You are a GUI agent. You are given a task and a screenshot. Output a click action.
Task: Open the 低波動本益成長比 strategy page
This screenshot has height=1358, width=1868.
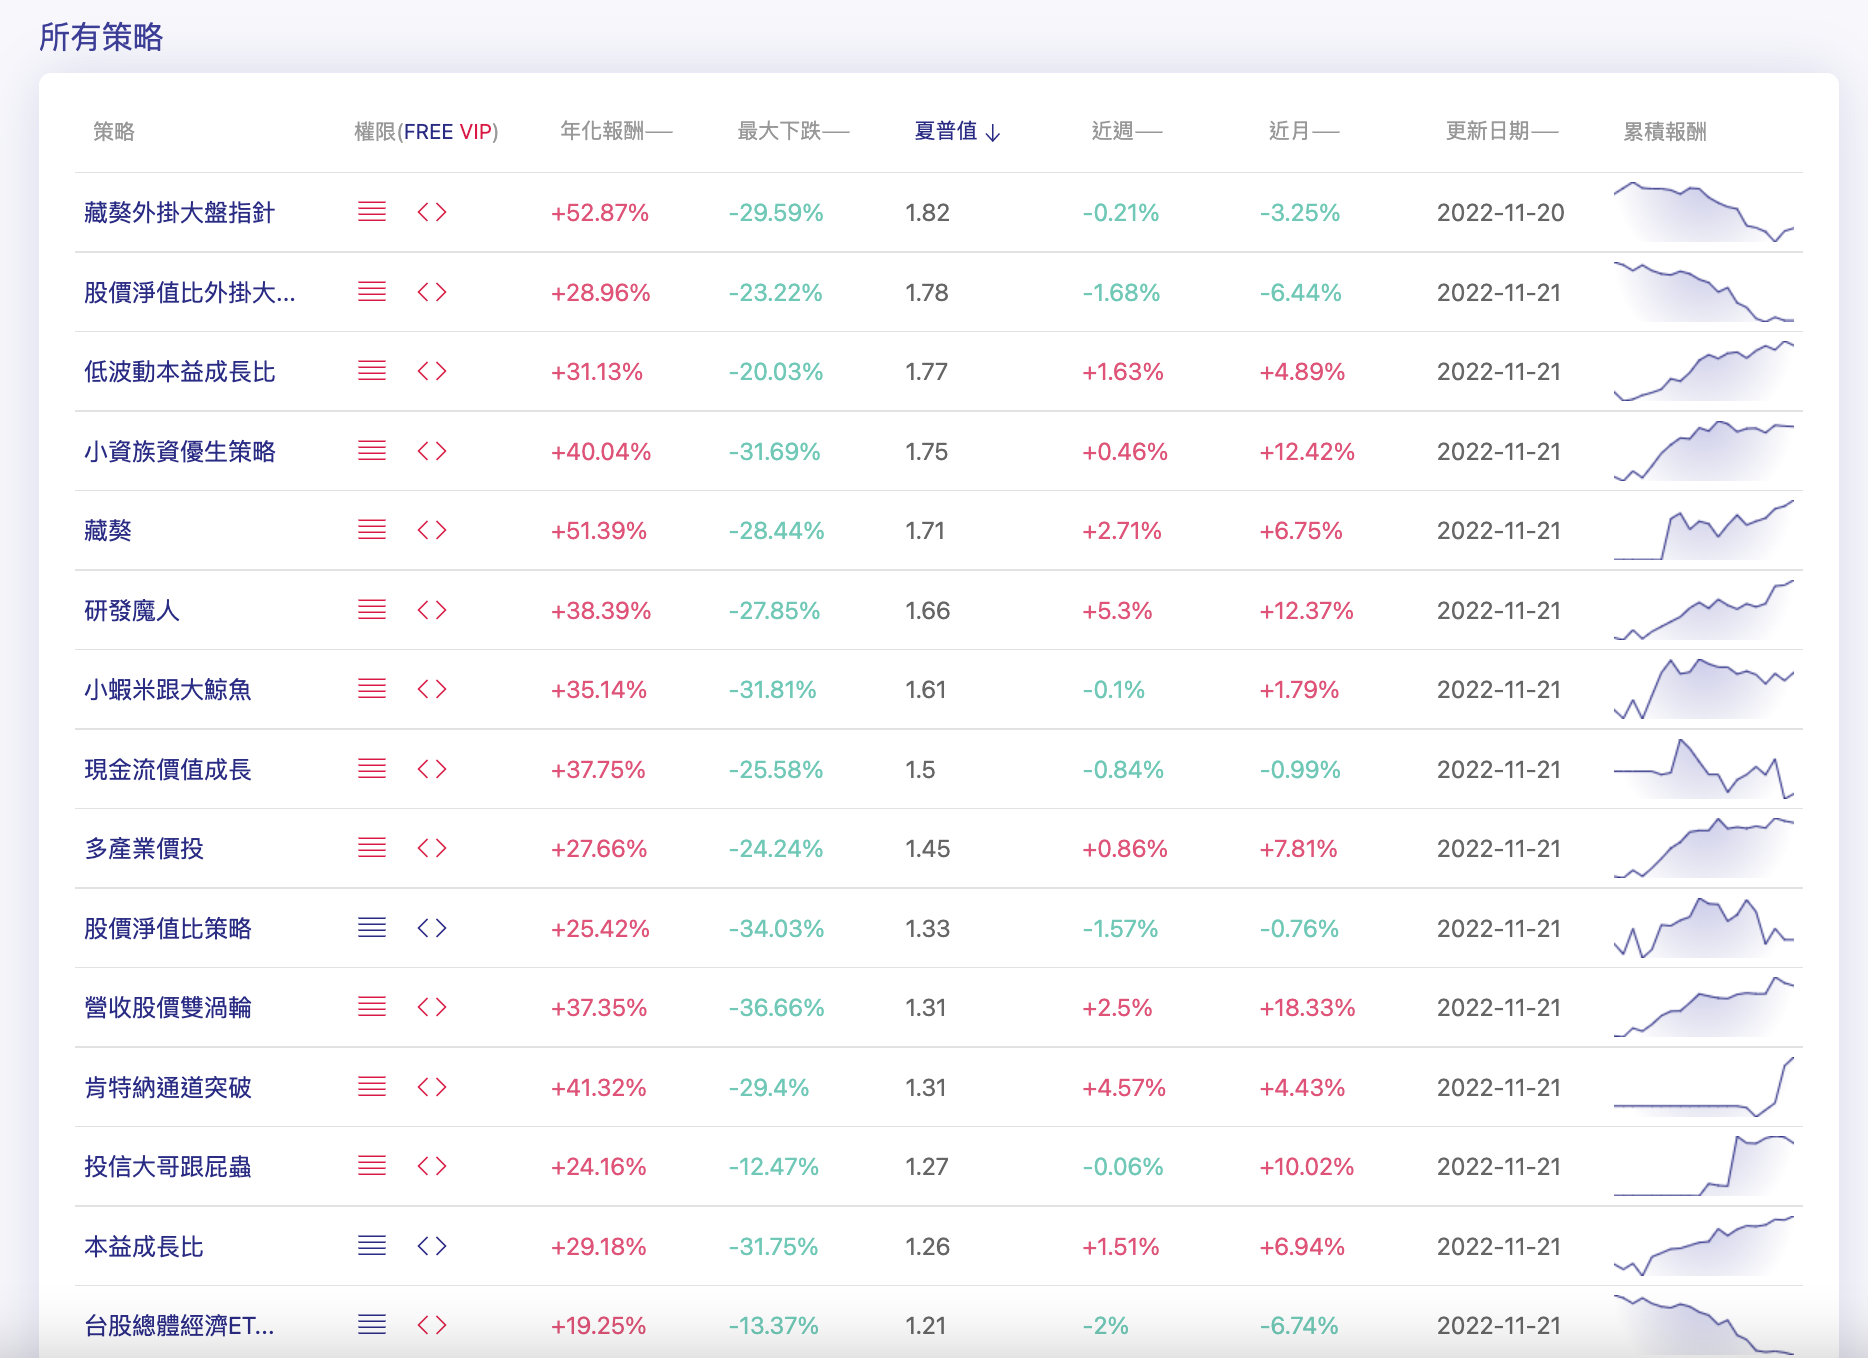click(180, 371)
